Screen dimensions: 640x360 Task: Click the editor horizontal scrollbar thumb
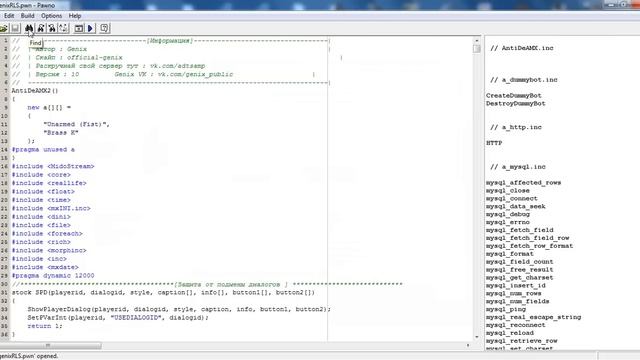pyautogui.click(x=51, y=345)
